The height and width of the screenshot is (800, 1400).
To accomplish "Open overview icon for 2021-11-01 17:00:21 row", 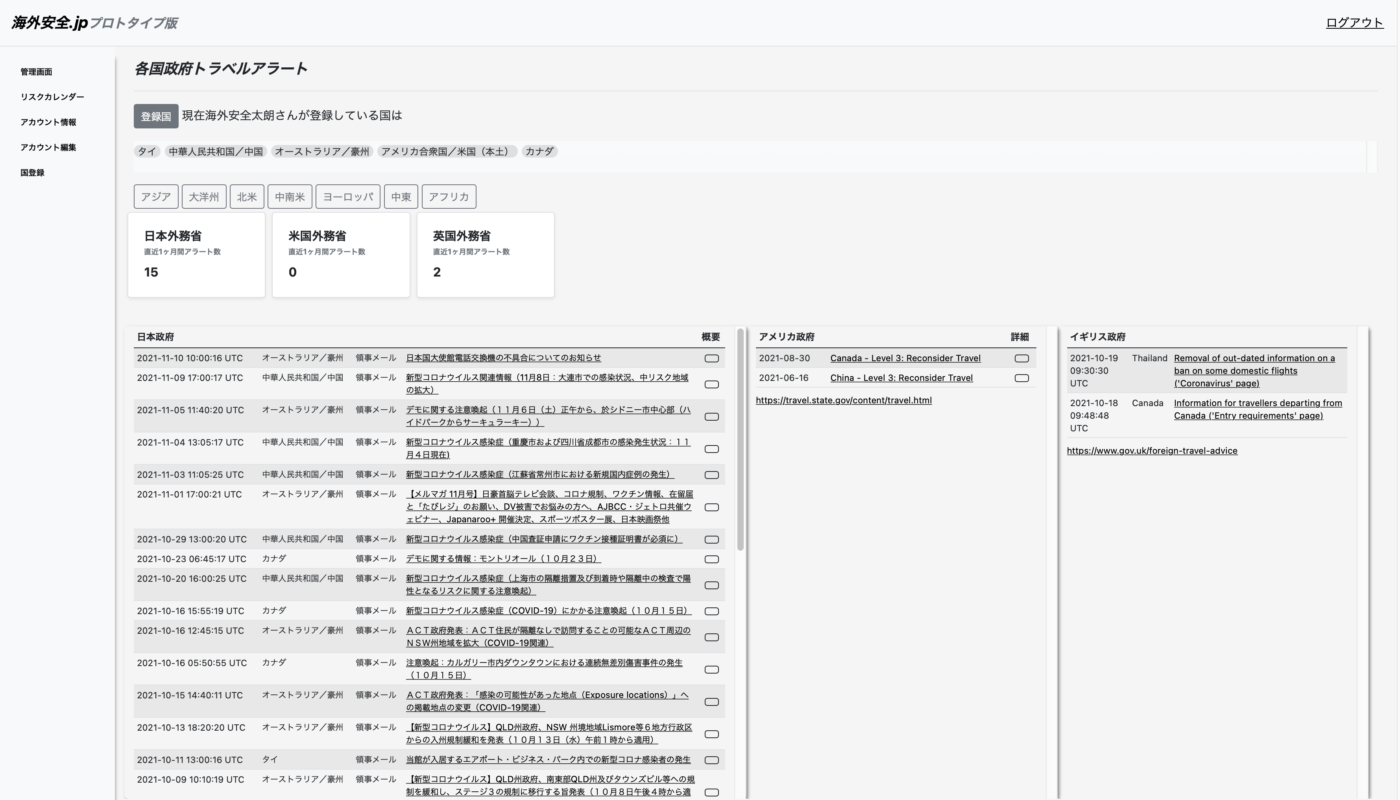I will coord(711,507).
